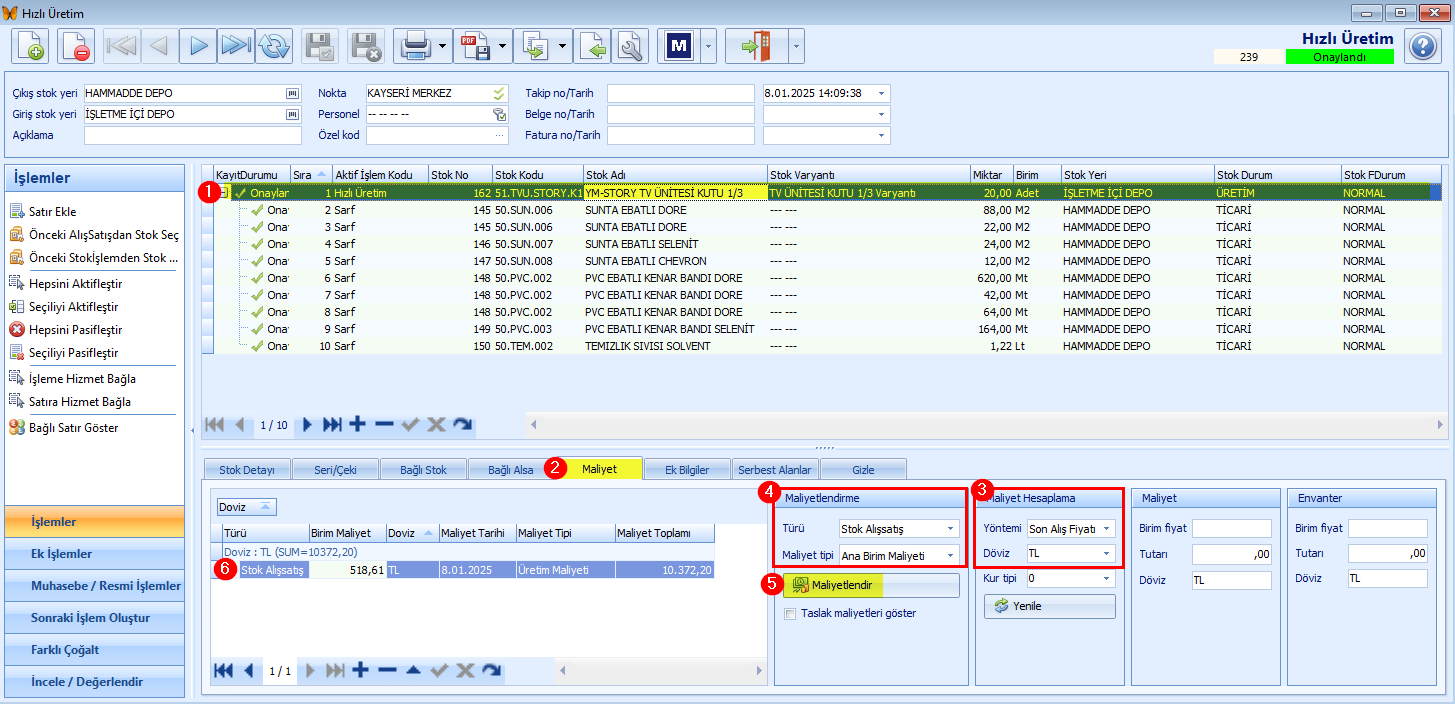The width and height of the screenshot is (1455, 704).
Task: Switch to the Stok Detayı tab
Action: (247, 469)
